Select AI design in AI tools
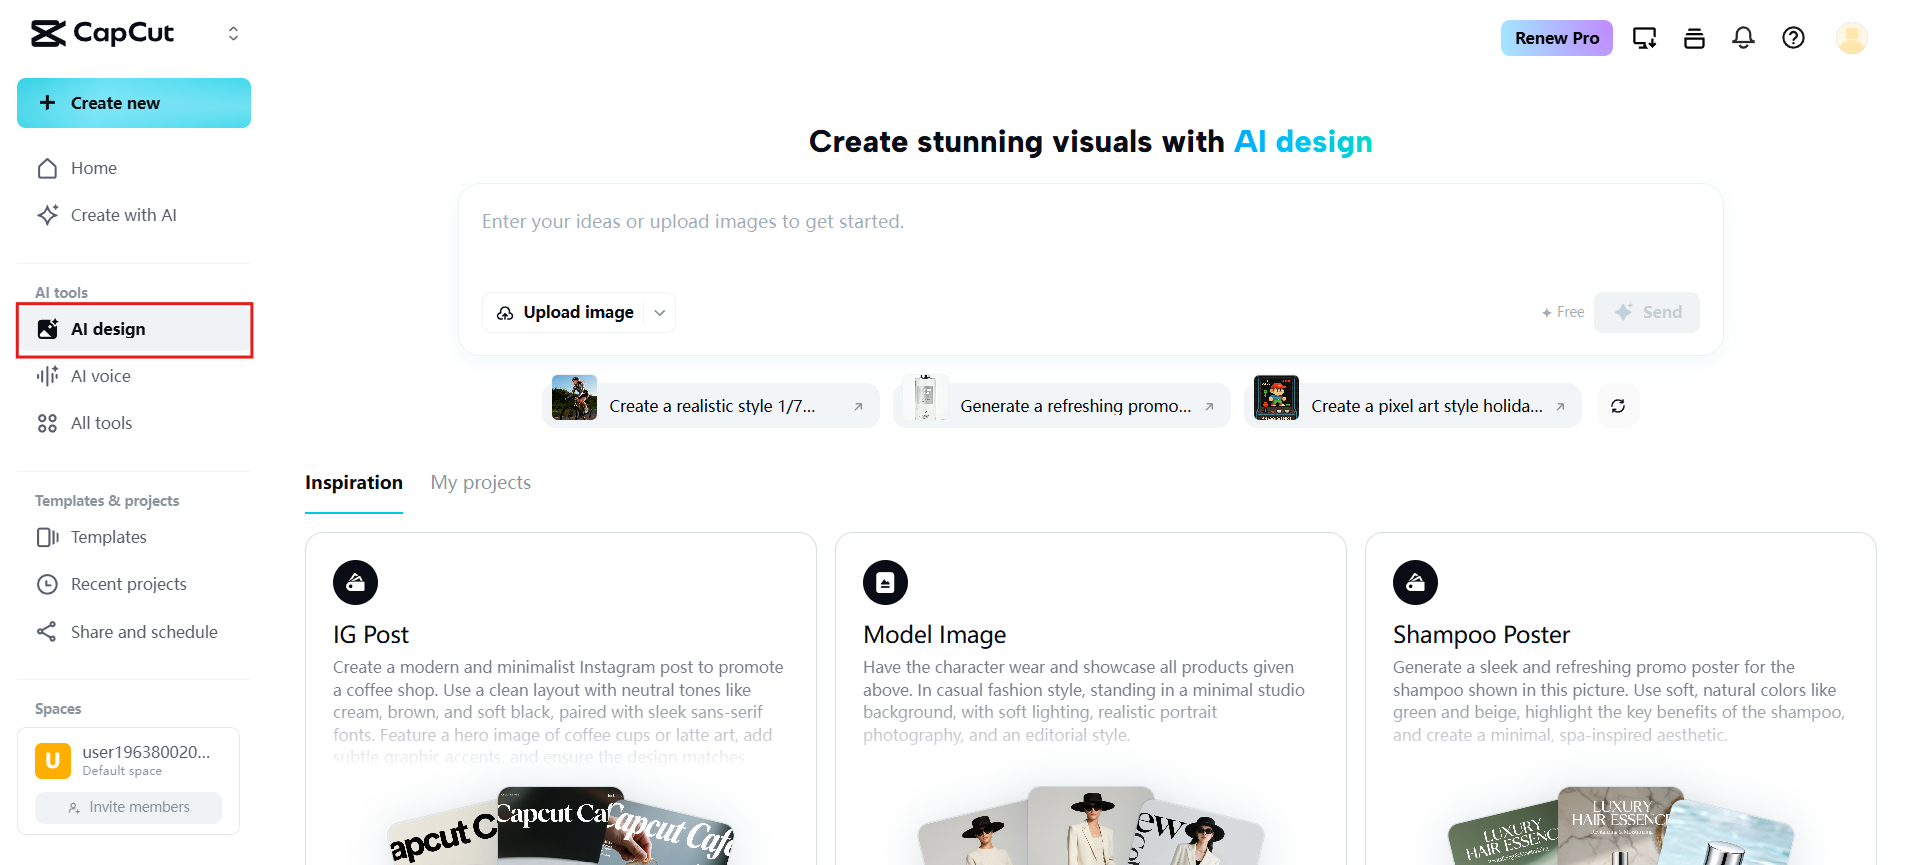The image size is (1908, 865). pos(134,329)
